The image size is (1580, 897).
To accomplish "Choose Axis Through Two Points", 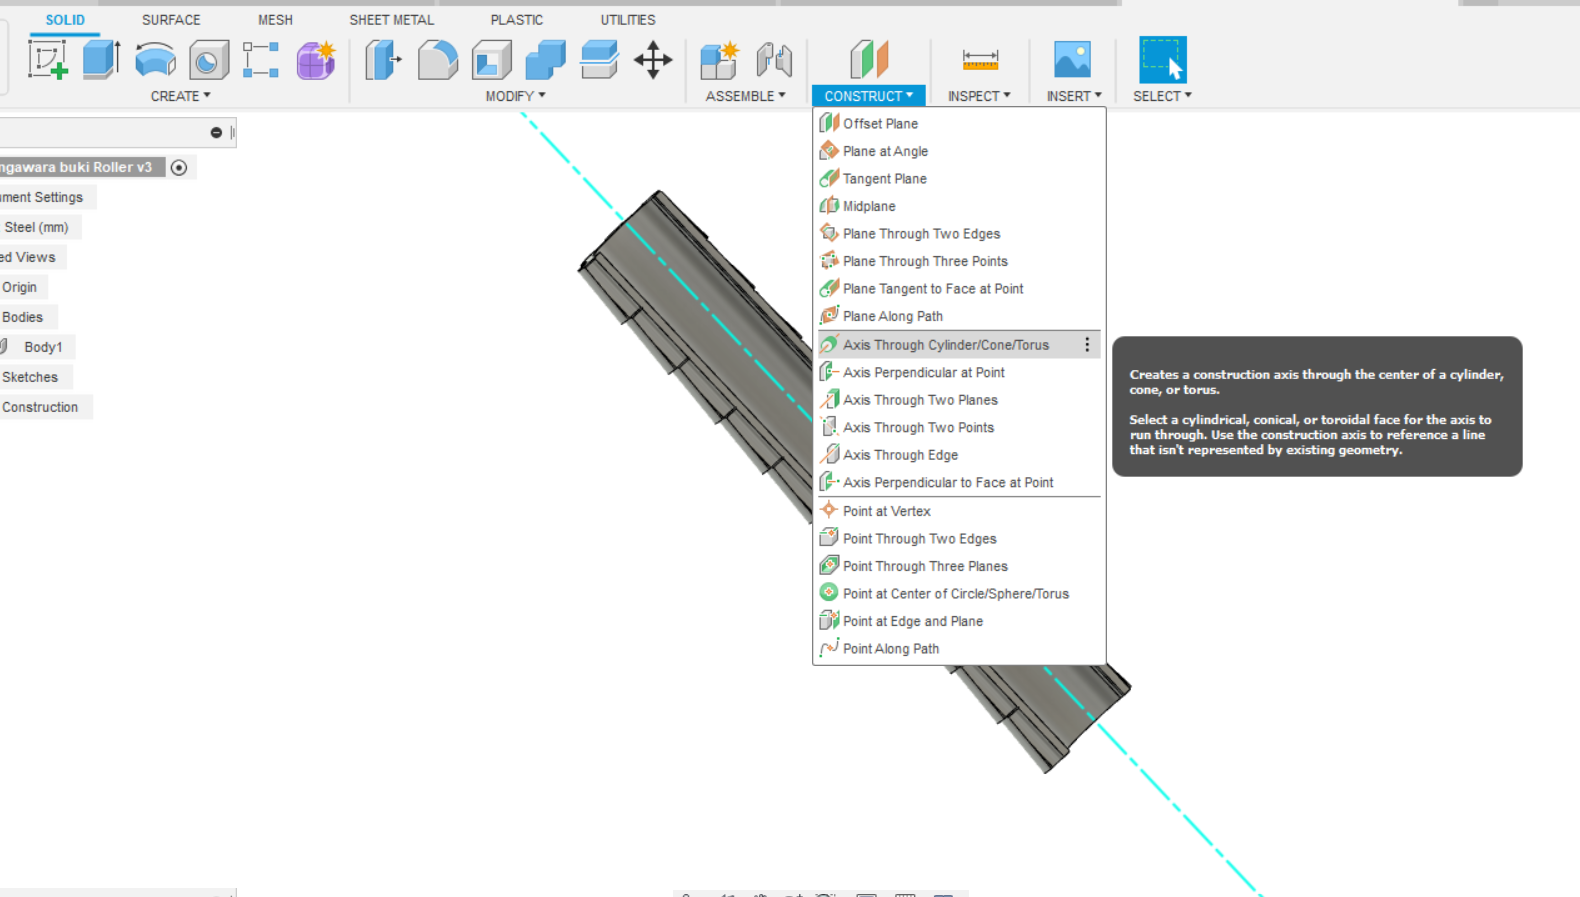I will click(x=959, y=427).
